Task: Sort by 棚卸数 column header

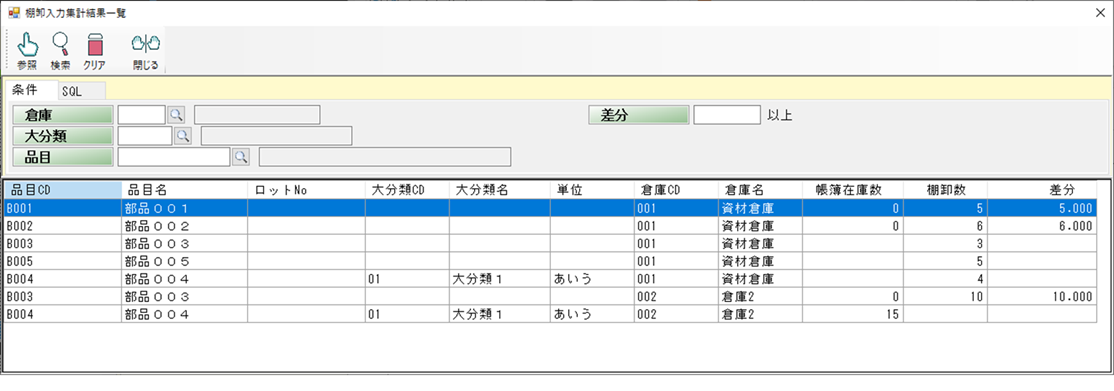Action: pyautogui.click(x=945, y=190)
